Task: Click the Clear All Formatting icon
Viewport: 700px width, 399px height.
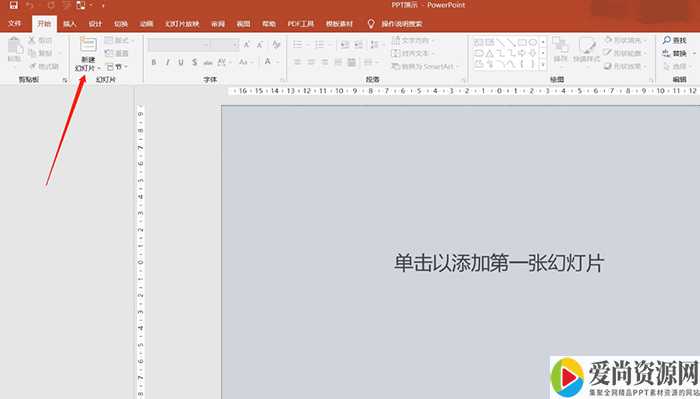Action: point(276,45)
